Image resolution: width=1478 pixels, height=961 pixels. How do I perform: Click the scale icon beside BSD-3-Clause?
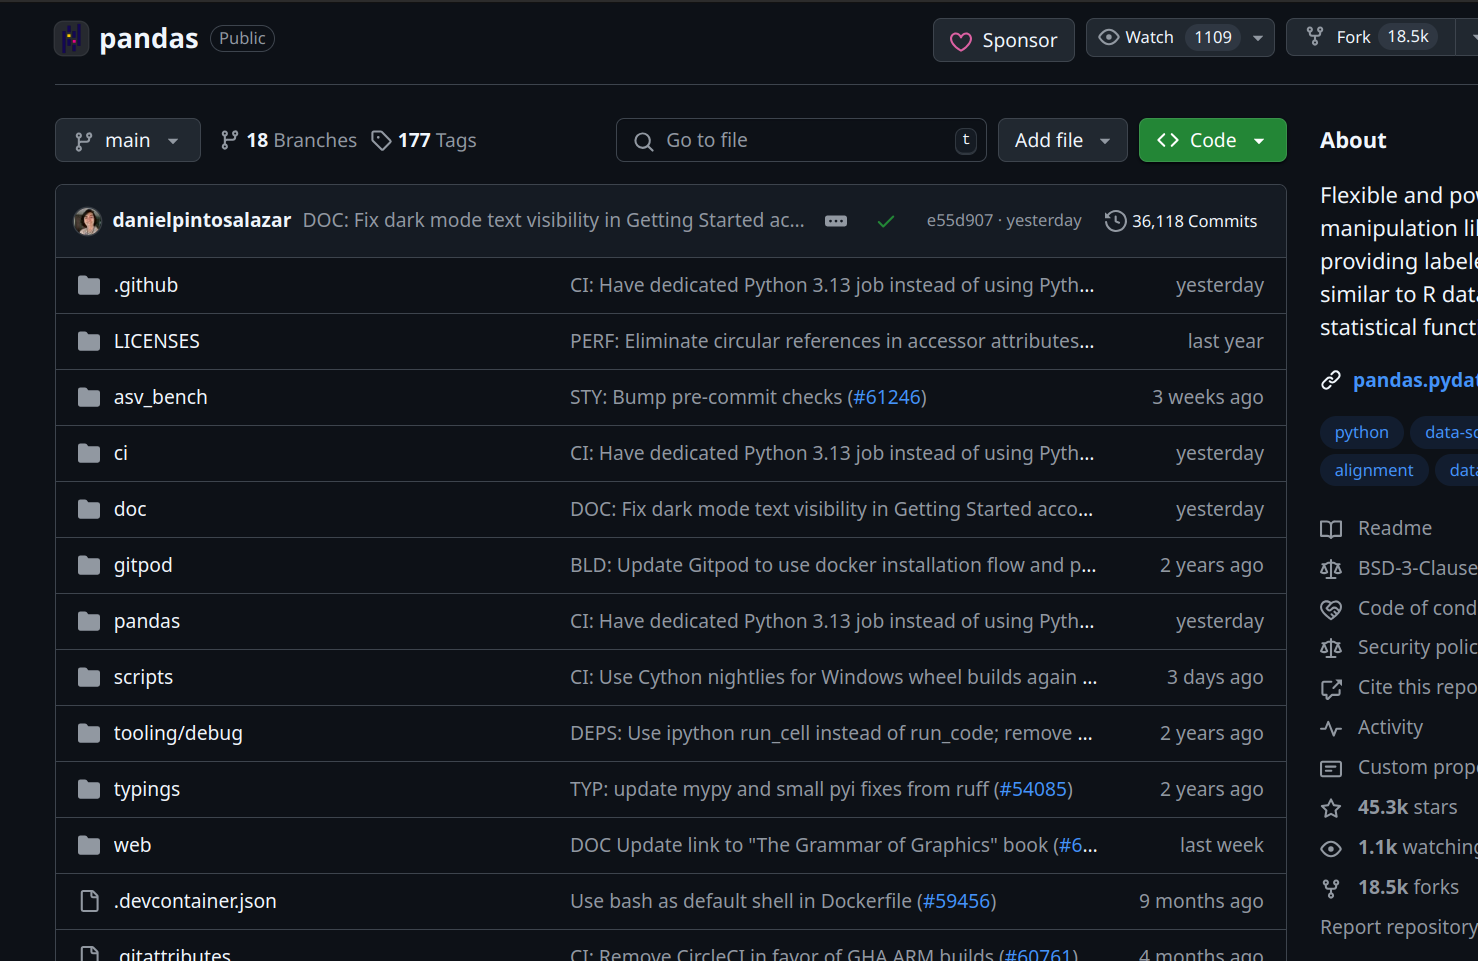[1331, 569]
